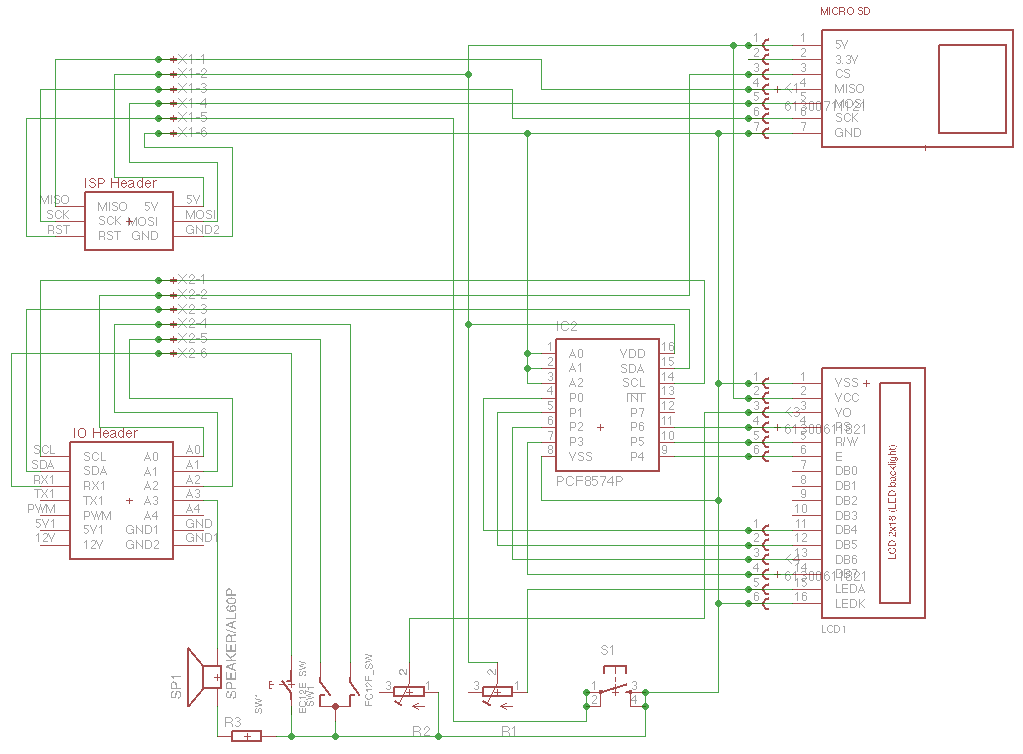Click the DB1 pin label on LCD
The width and height of the screenshot is (1023, 754).
pyautogui.click(x=846, y=486)
